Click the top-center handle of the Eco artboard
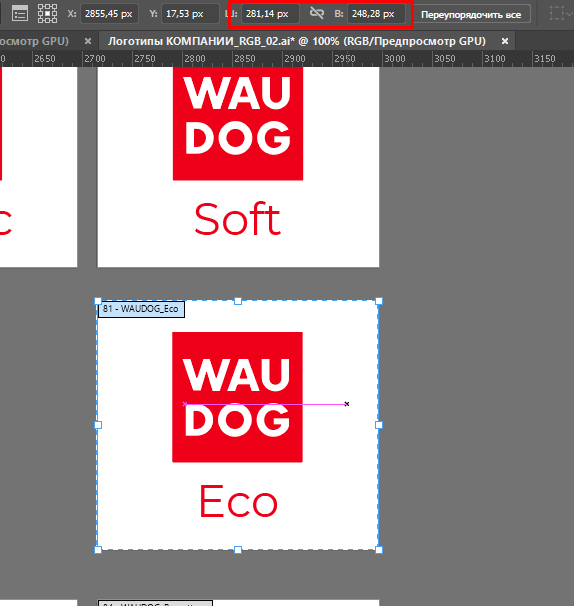574x606 pixels. click(238, 301)
